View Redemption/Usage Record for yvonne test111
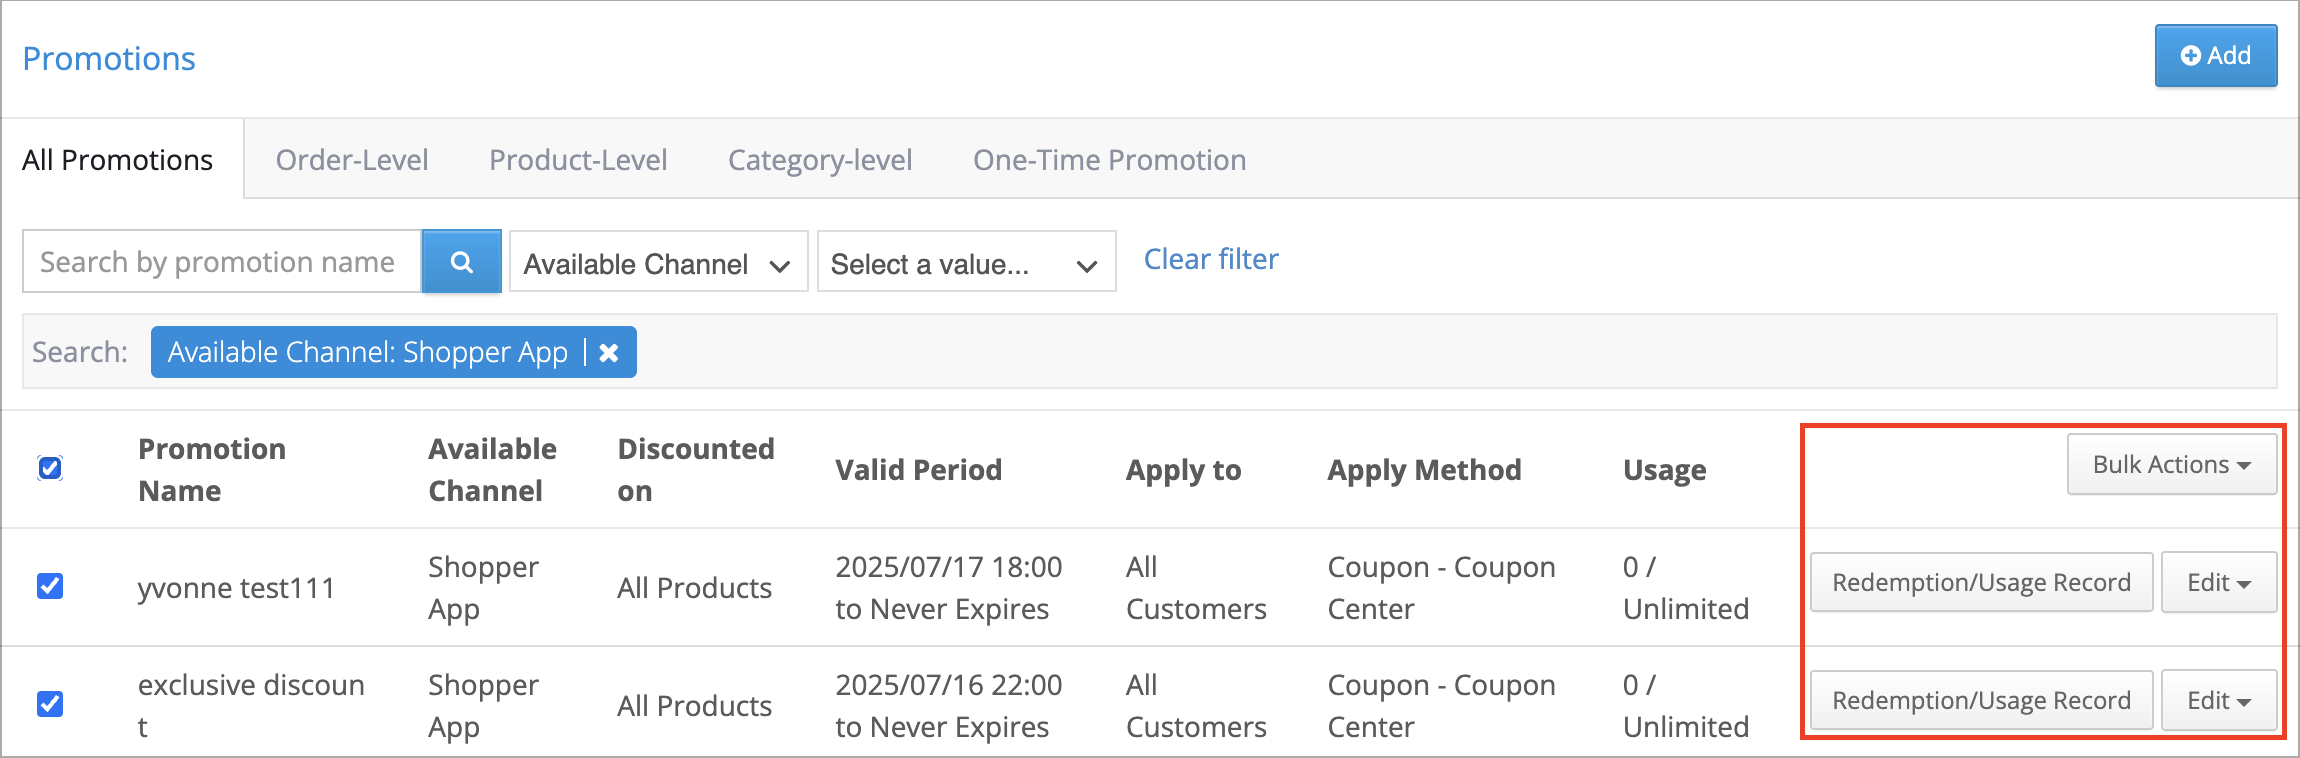This screenshot has width=2300, height=758. [x=1981, y=582]
